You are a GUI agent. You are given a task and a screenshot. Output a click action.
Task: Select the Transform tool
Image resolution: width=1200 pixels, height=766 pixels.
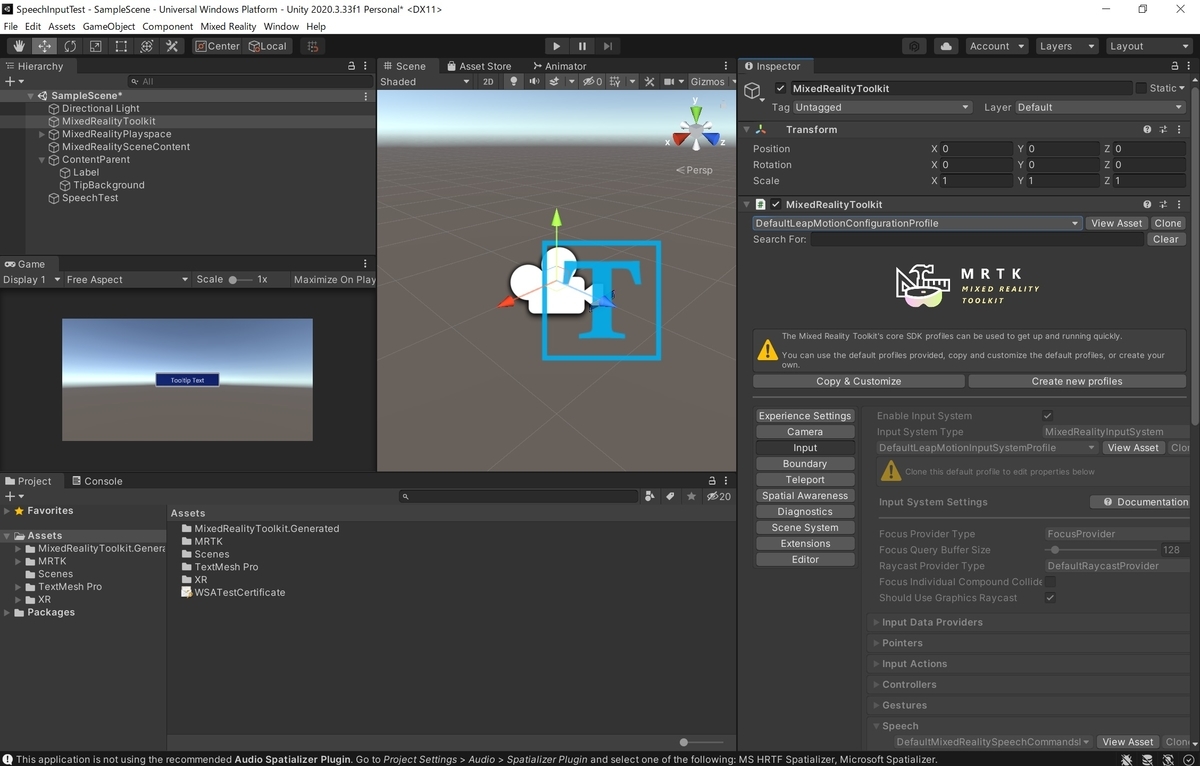(x=146, y=46)
